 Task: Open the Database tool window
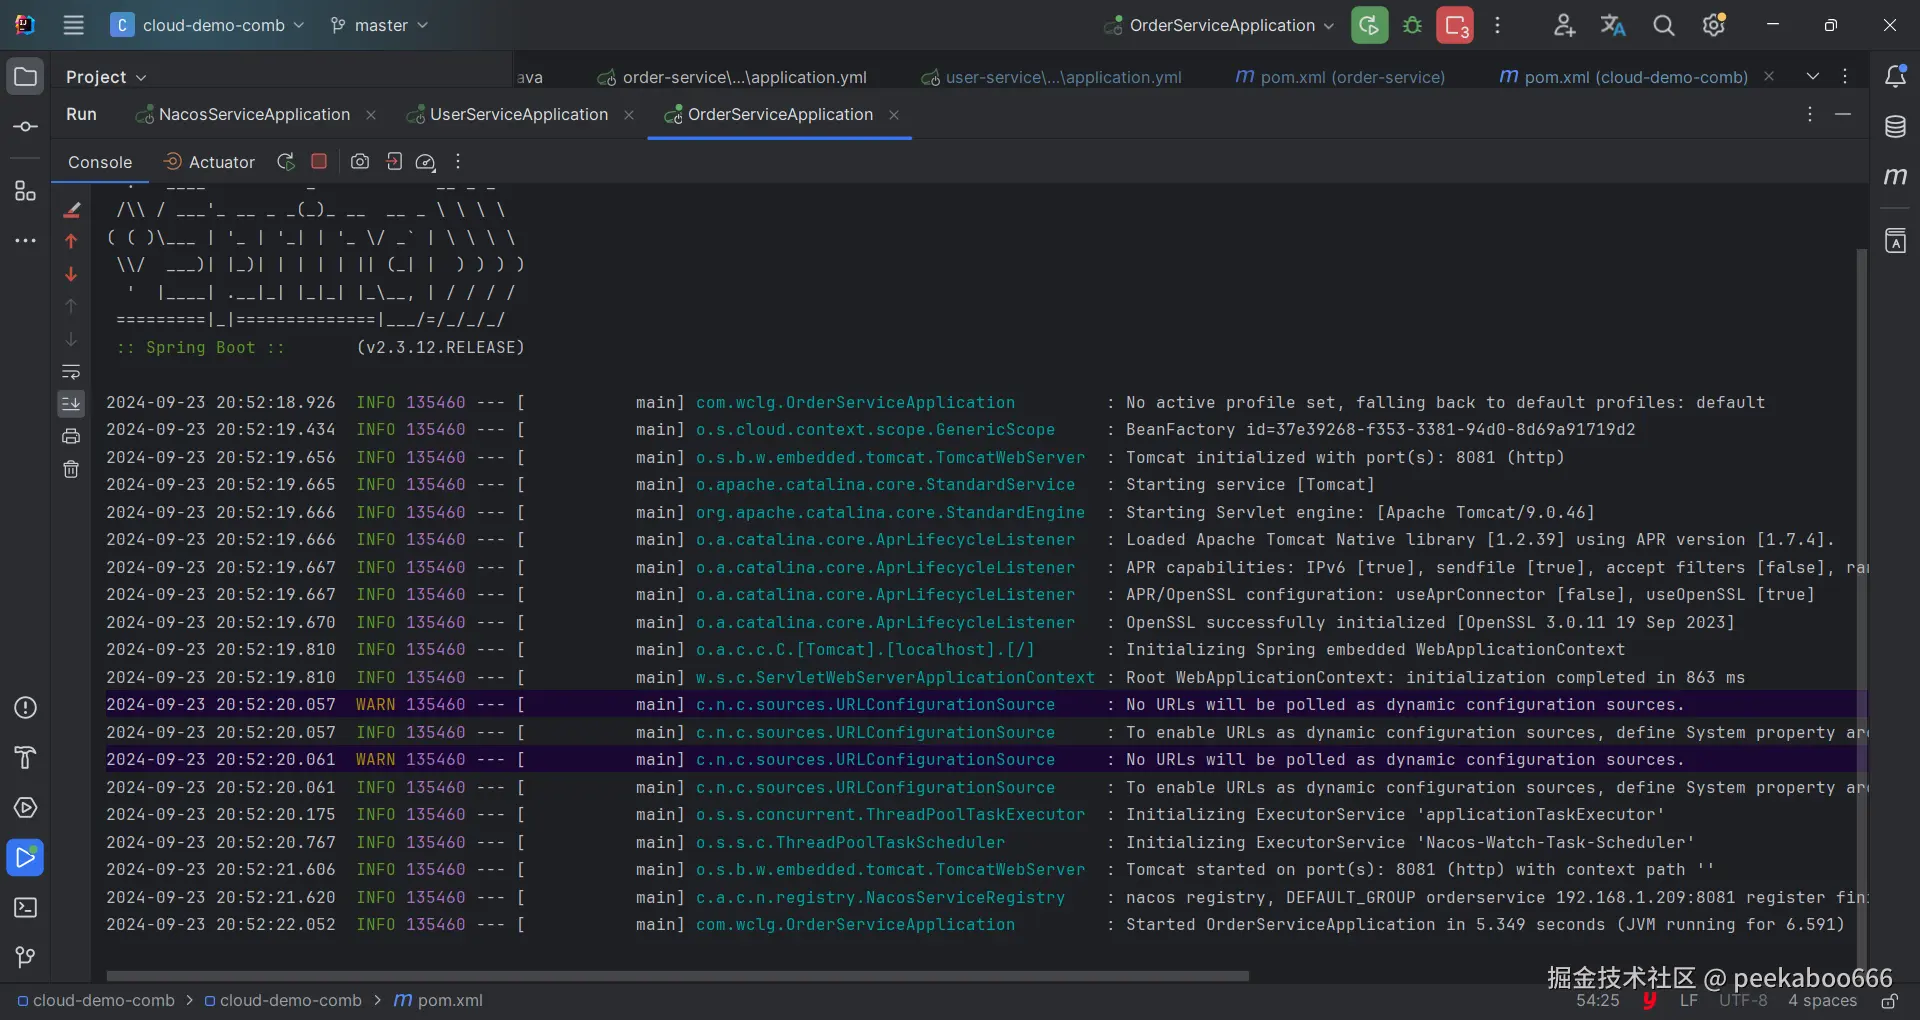pos(1895,127)
